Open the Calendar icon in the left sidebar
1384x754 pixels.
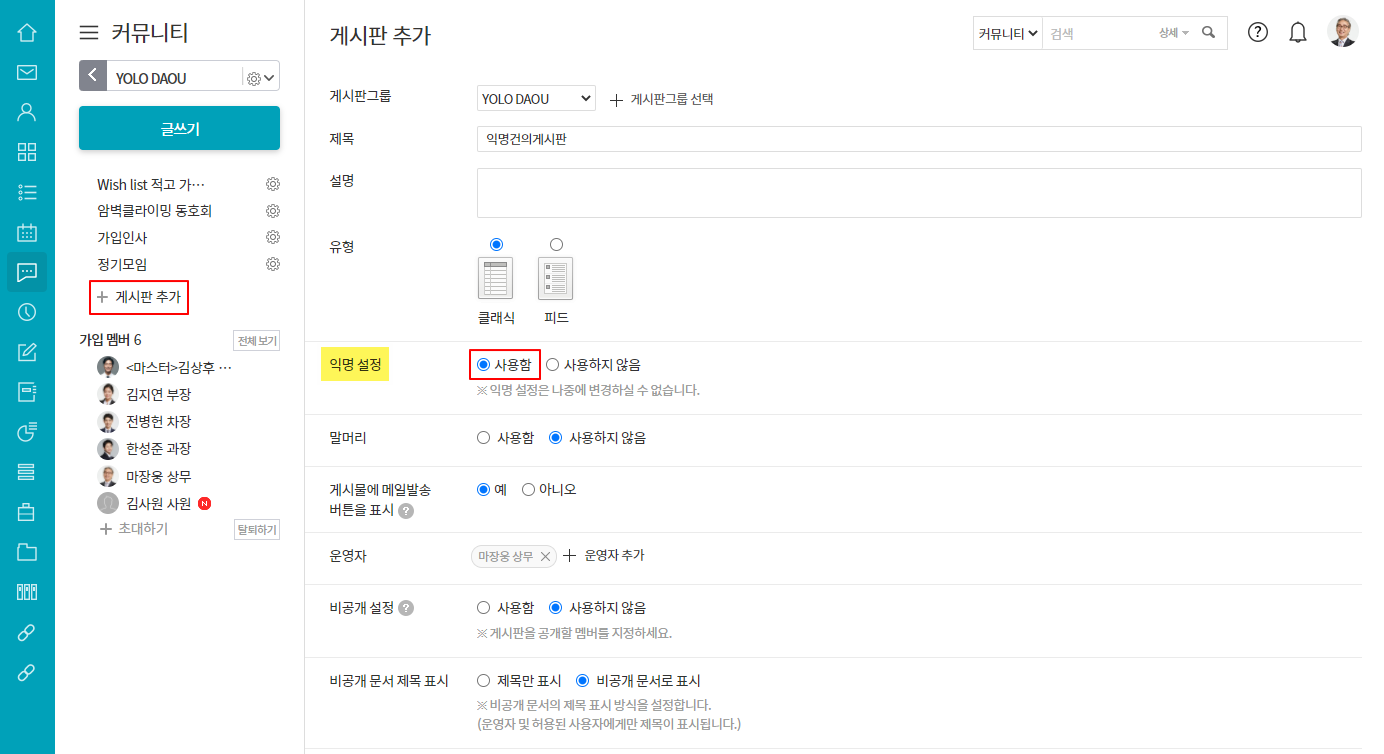pos(26,232)
